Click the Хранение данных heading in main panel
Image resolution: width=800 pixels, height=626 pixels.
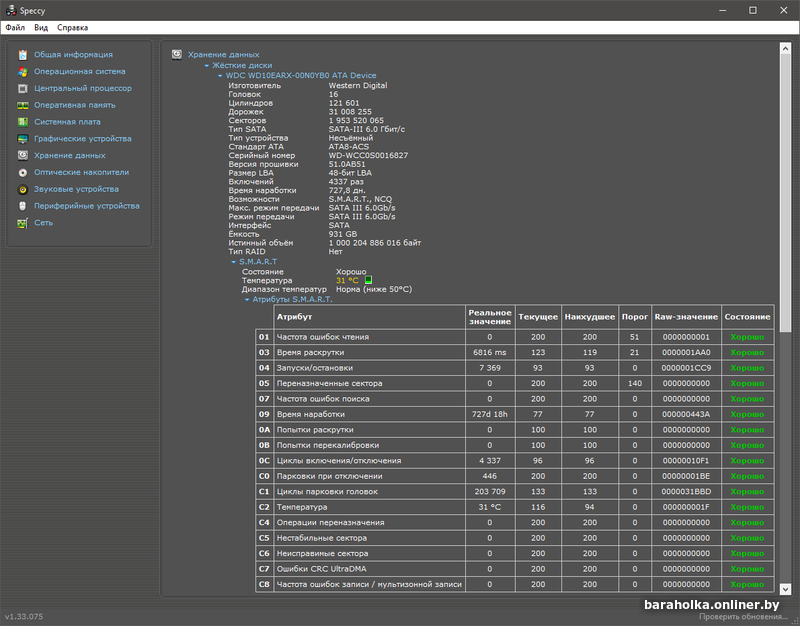(x=223, y=55)
